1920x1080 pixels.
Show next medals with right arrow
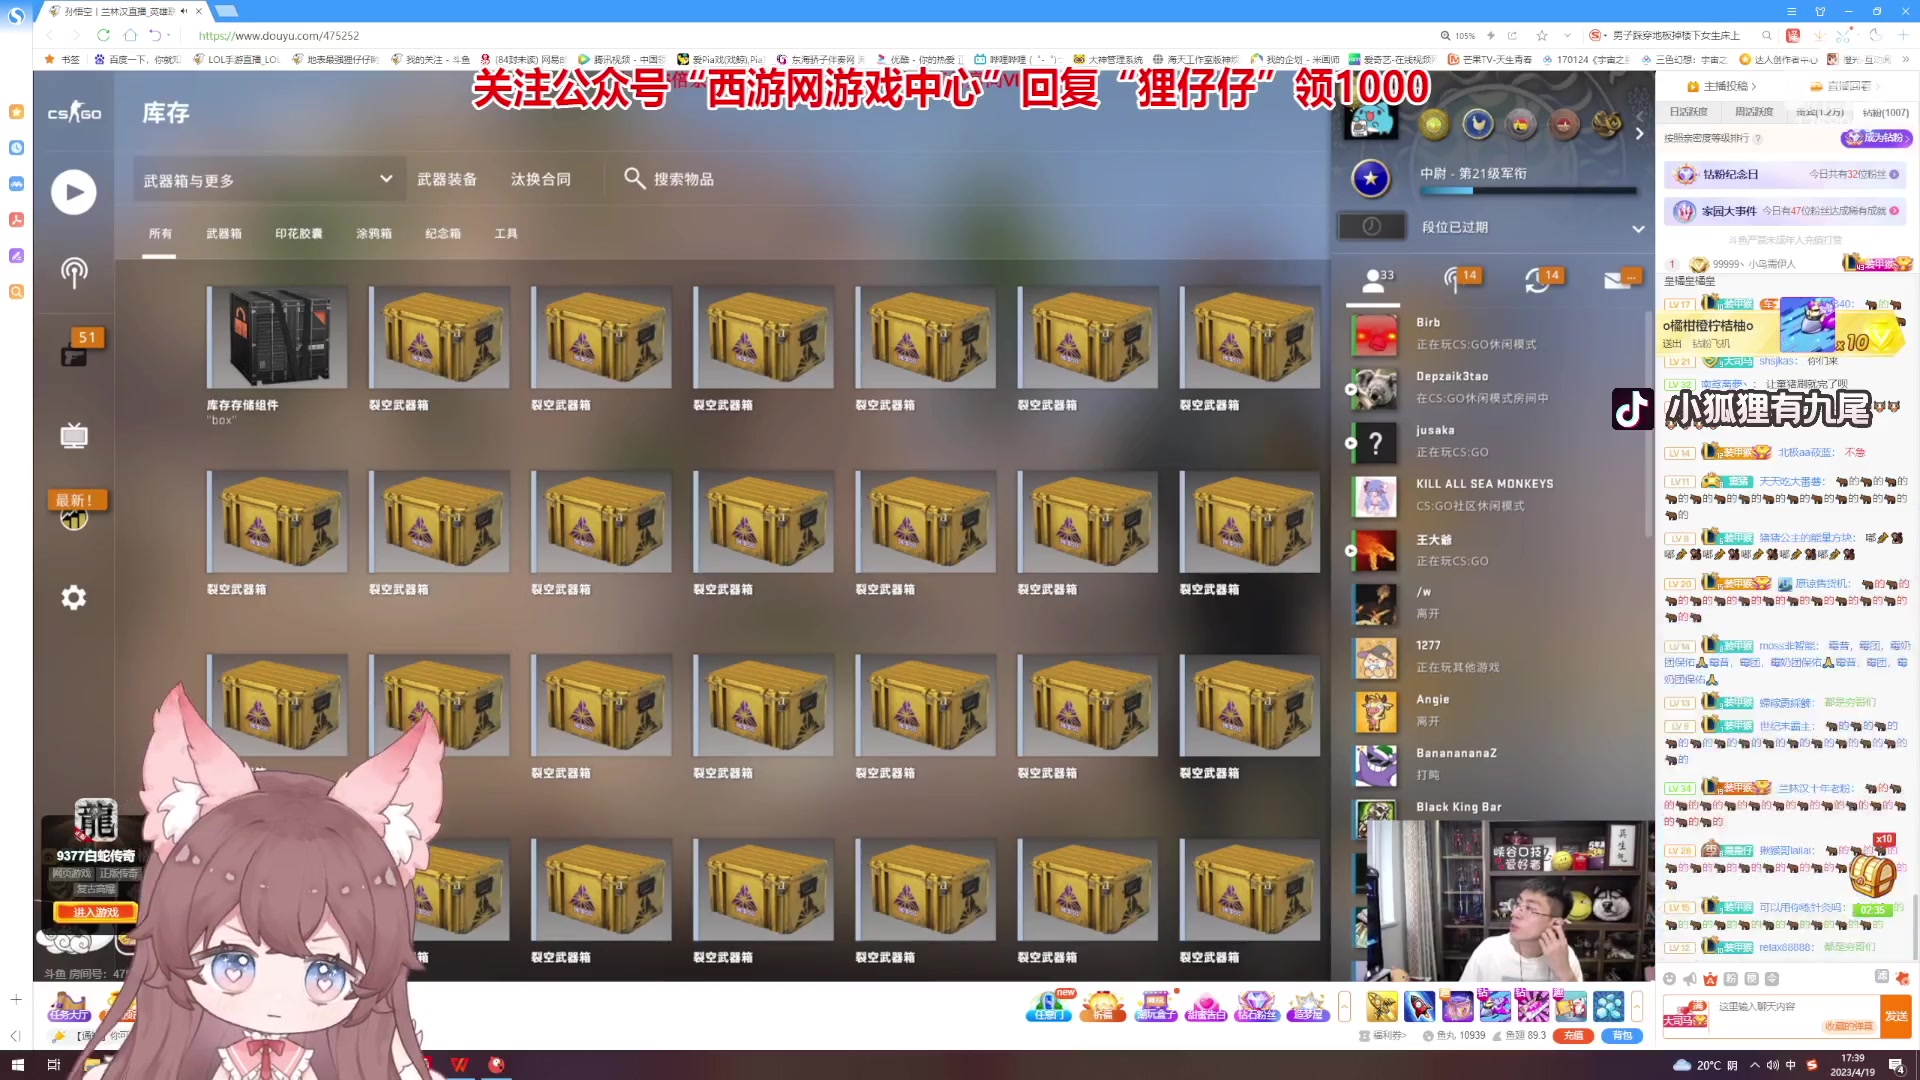point(1639,133)
